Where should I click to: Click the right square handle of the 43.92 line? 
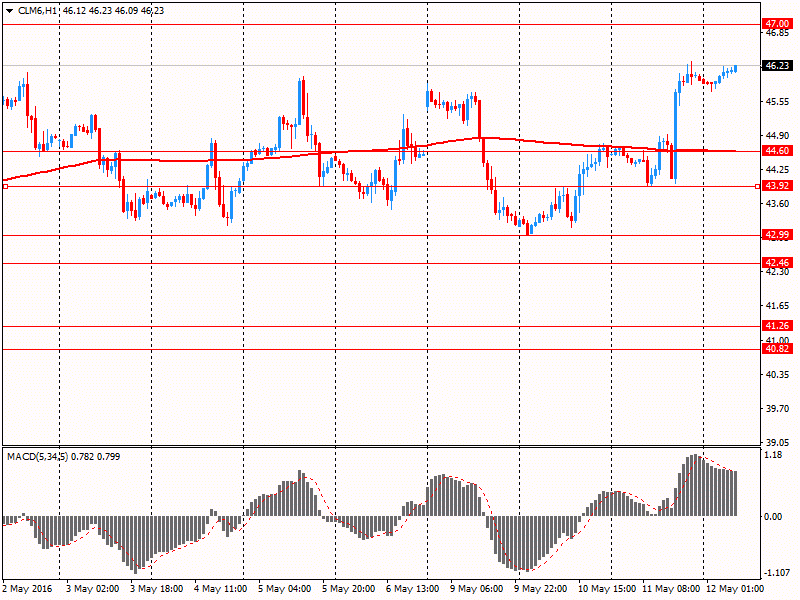pyautogui.click(x=758, y=187)
